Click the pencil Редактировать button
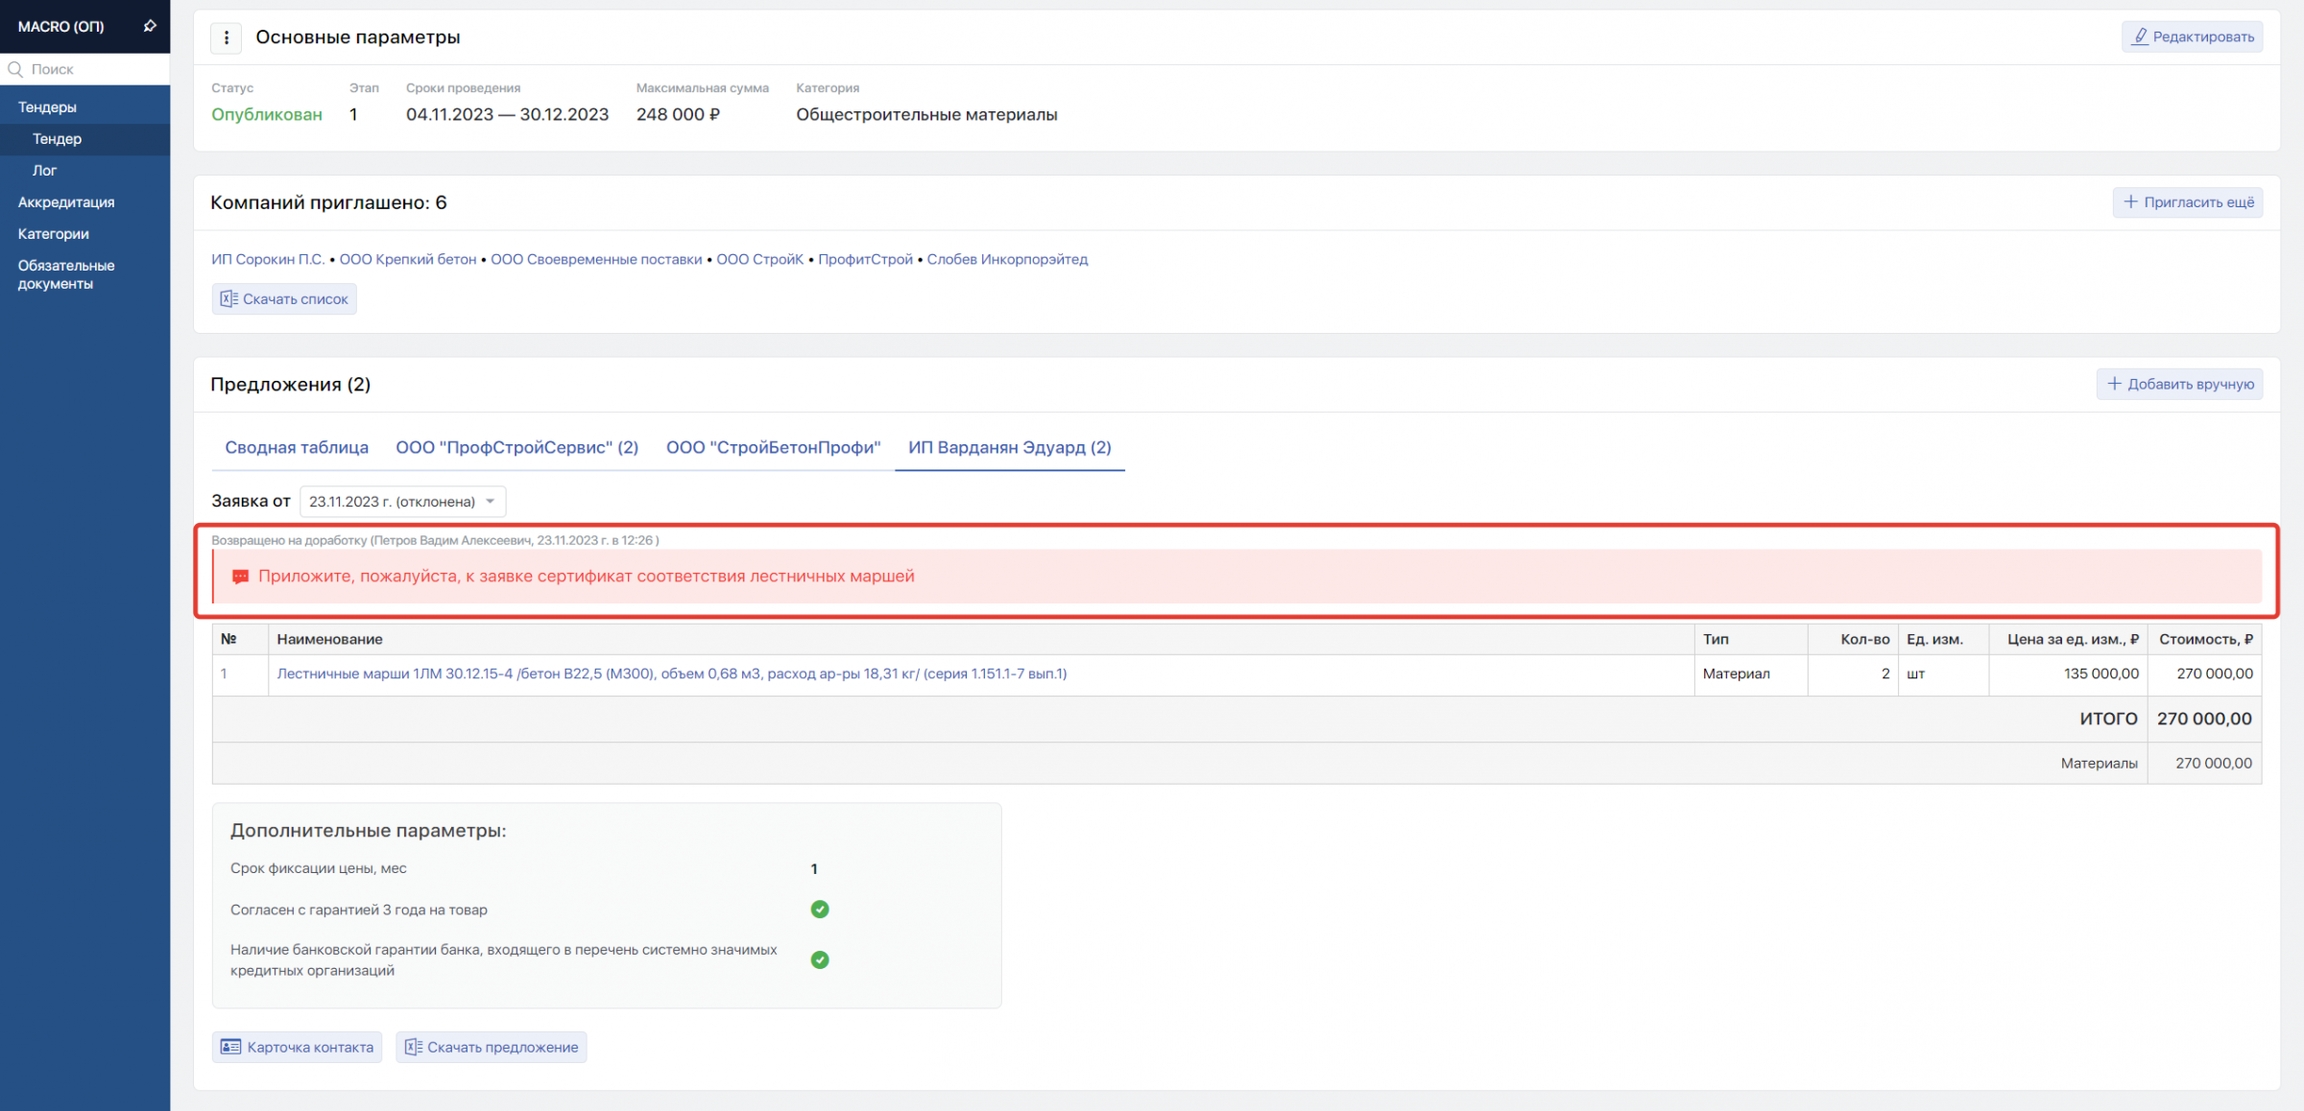This screenshot has width=2304, height=1111. 2192,37
